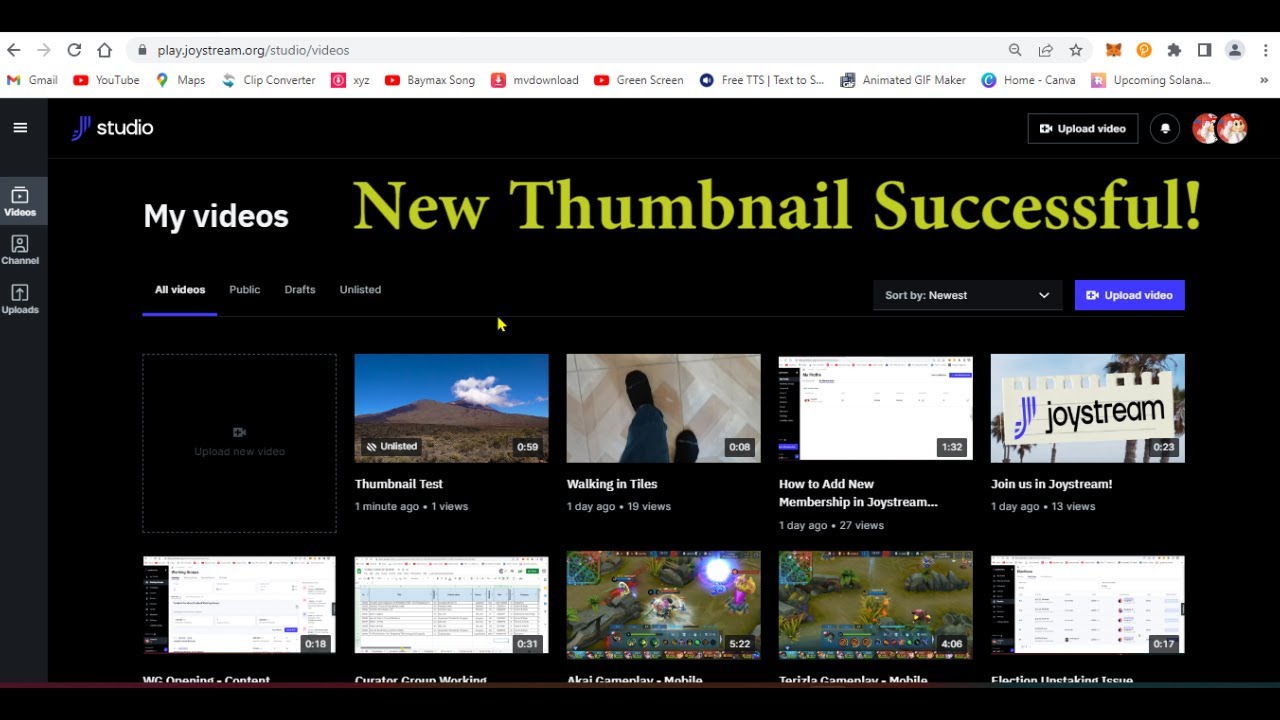Screen dimensions: 1280x720
Task: Click the Upload new video placeholder
Action: [x=239, y=442]
